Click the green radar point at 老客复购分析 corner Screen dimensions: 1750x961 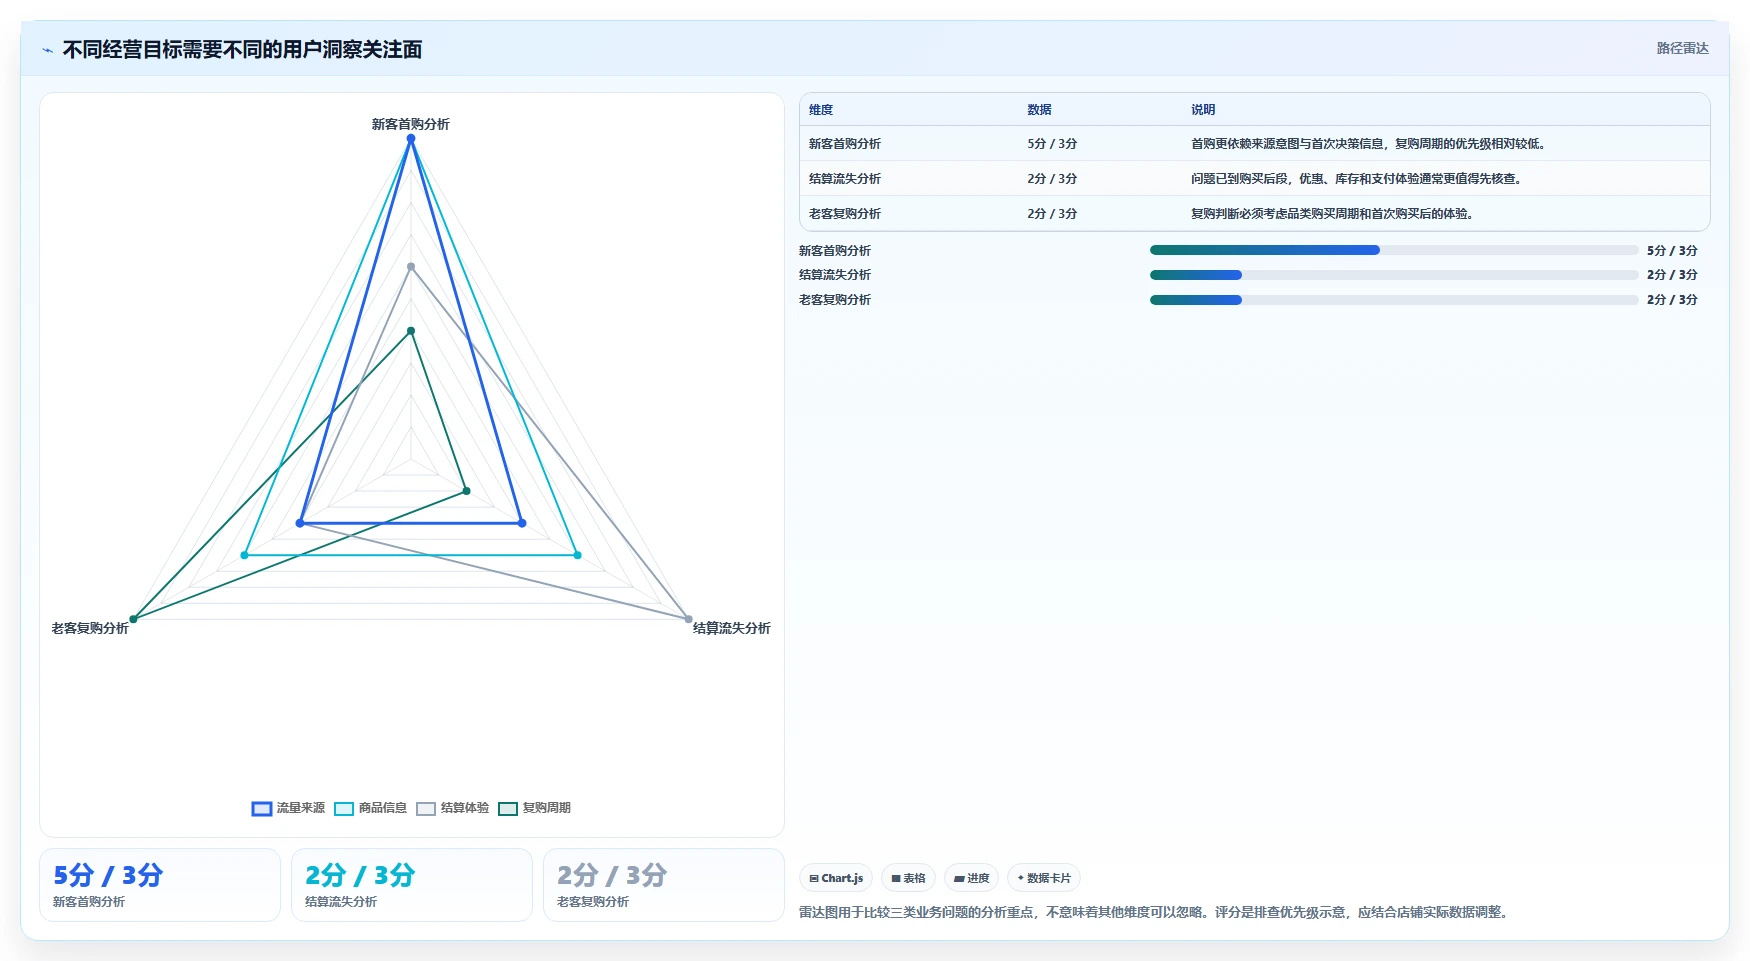[133, 619]
